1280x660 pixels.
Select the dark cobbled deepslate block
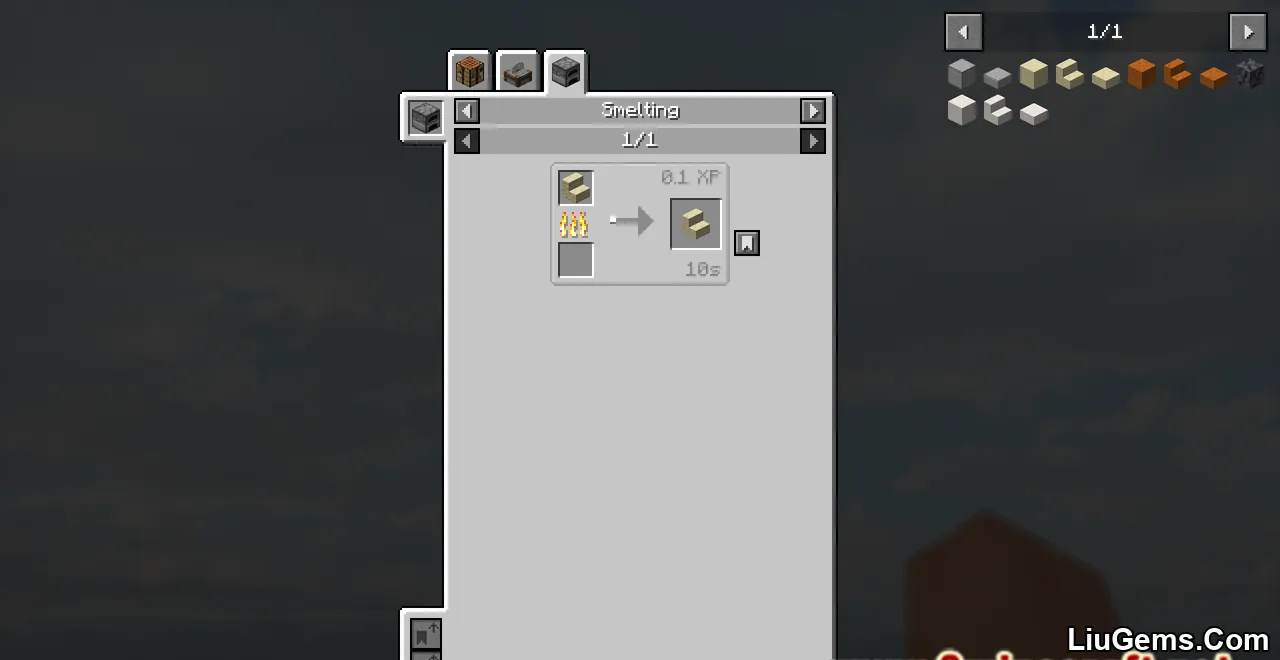[x=1250, y=74]
